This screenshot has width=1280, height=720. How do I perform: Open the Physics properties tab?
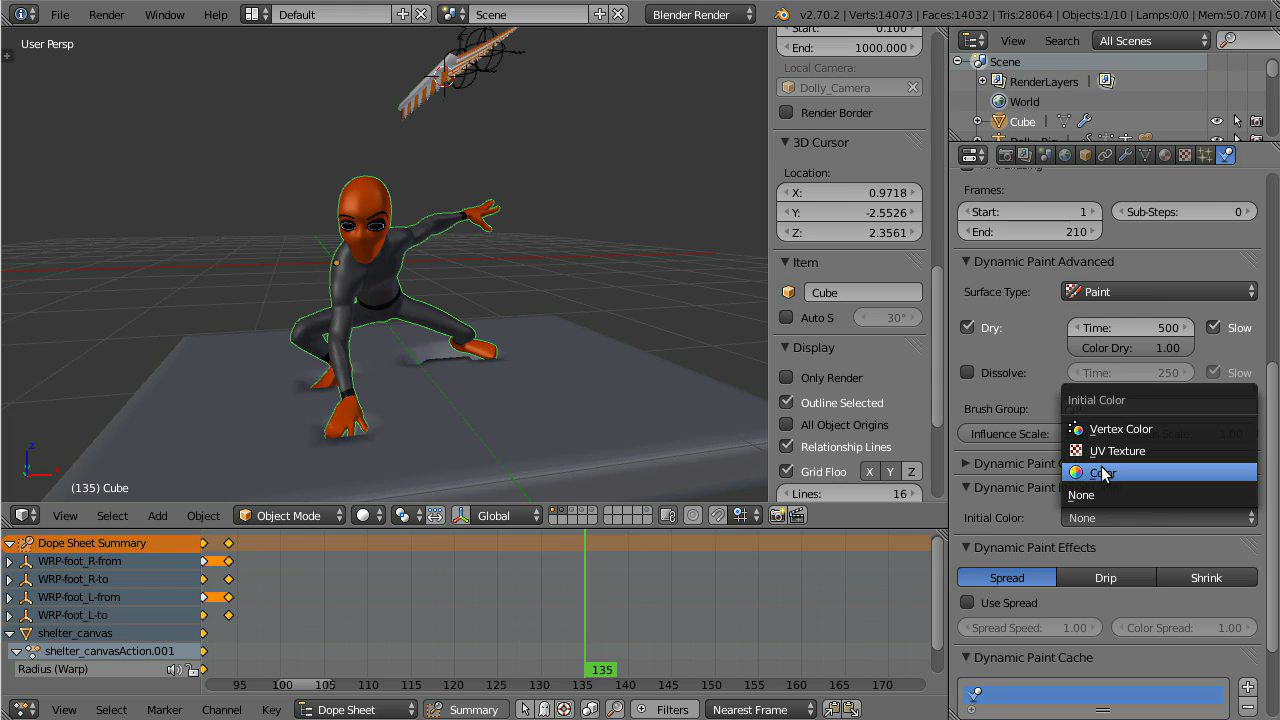[1225, 155]
